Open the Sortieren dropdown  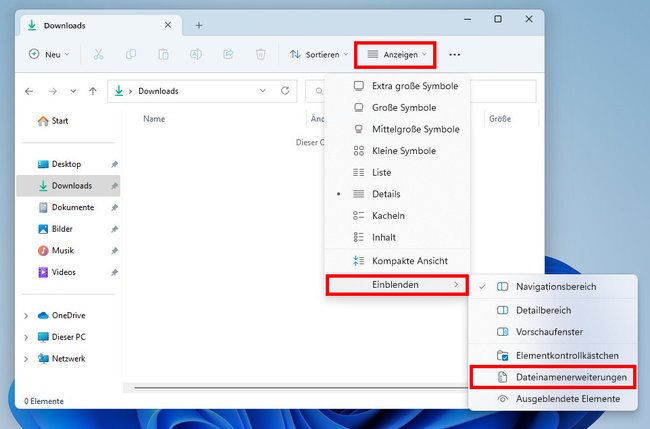[x=318, y=54]
